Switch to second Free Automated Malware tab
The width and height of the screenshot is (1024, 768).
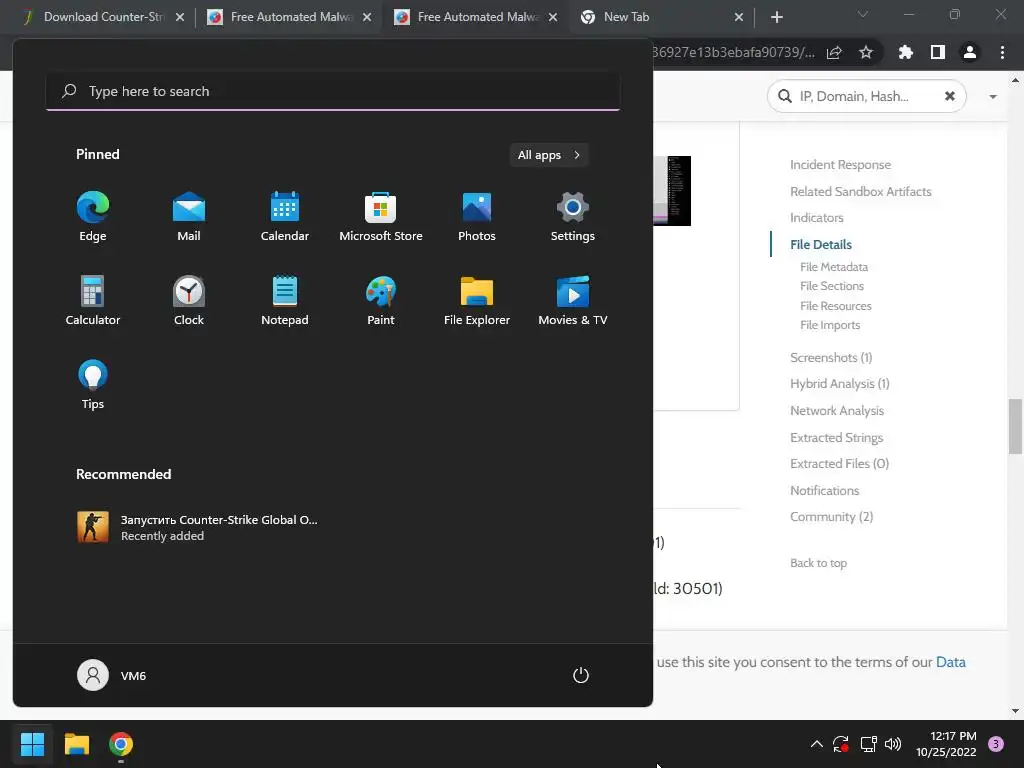tap(477, 17)
